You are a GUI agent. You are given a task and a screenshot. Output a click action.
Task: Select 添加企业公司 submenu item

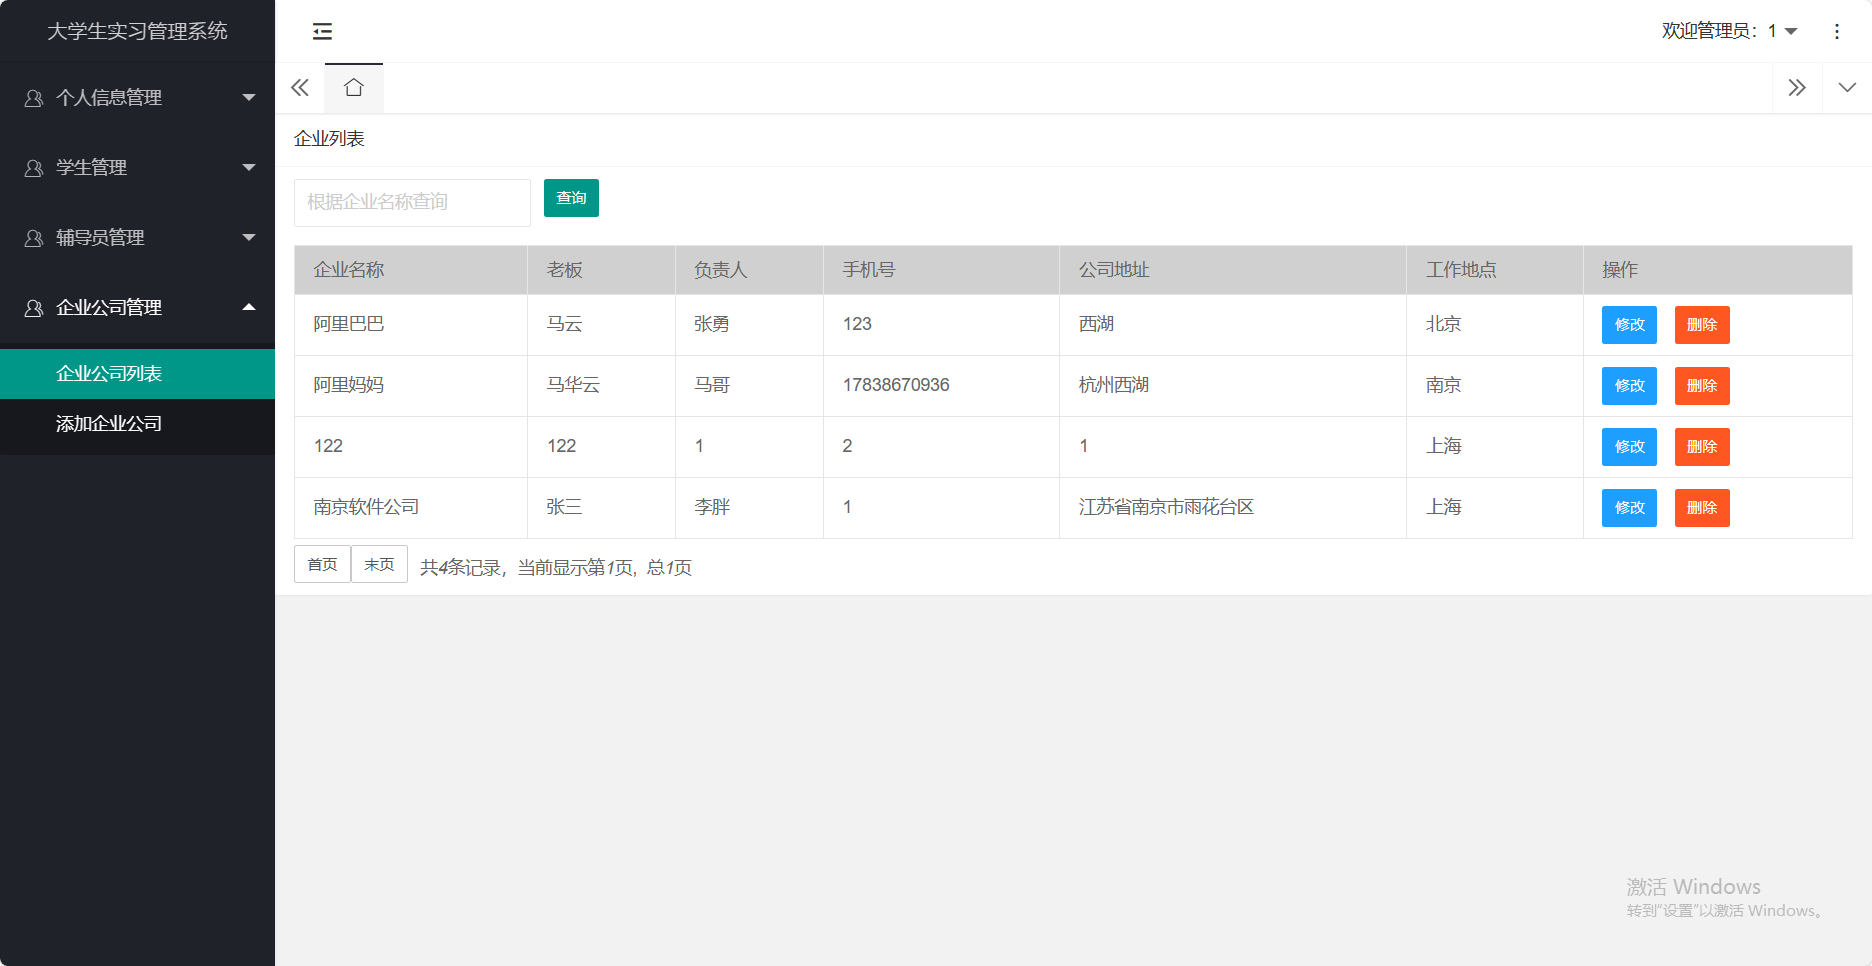coord(137,424)
